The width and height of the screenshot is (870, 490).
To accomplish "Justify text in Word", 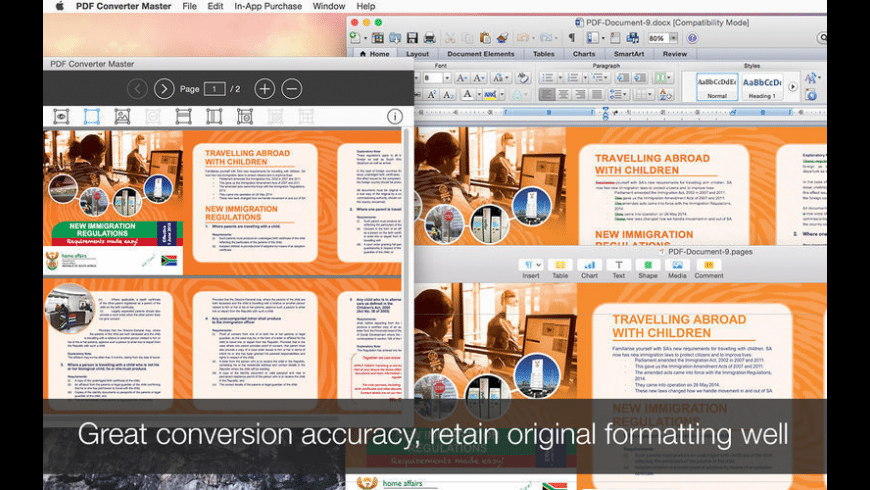I will (596, 95).
